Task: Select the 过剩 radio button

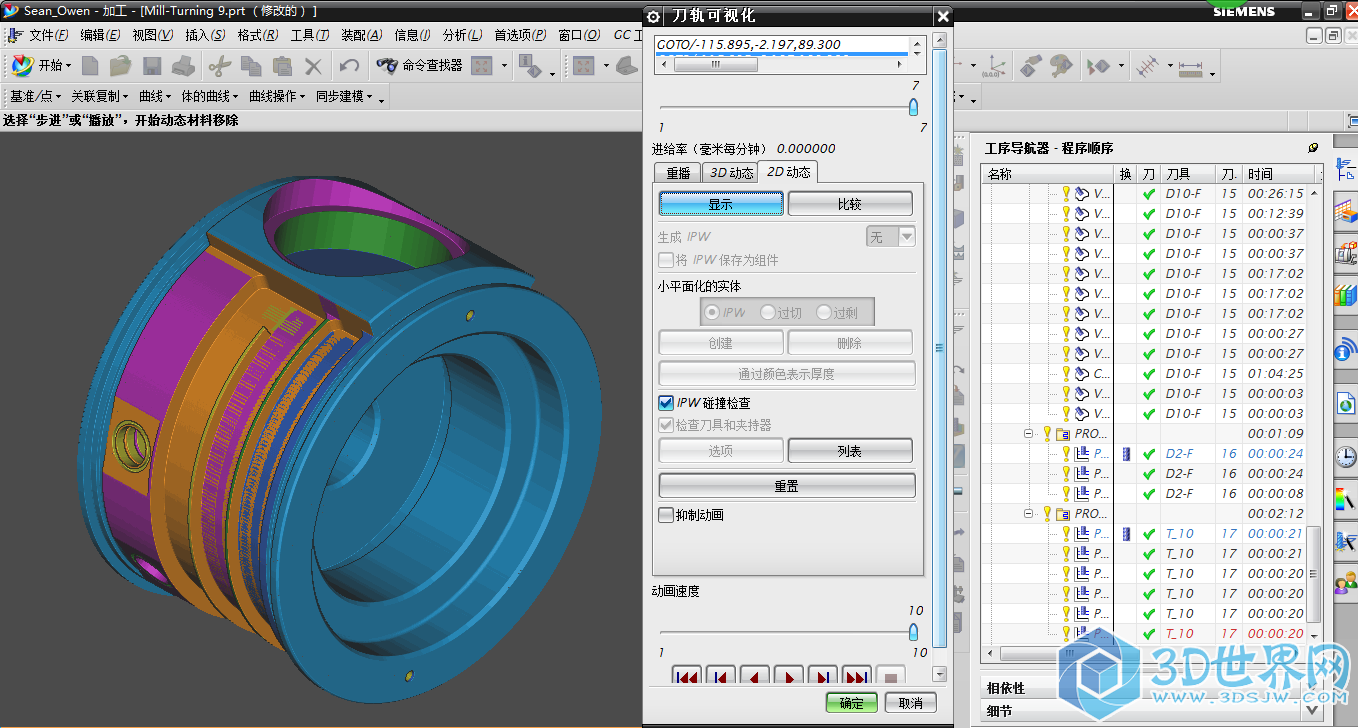Action: pyautogui.click(x=824, y=313)
